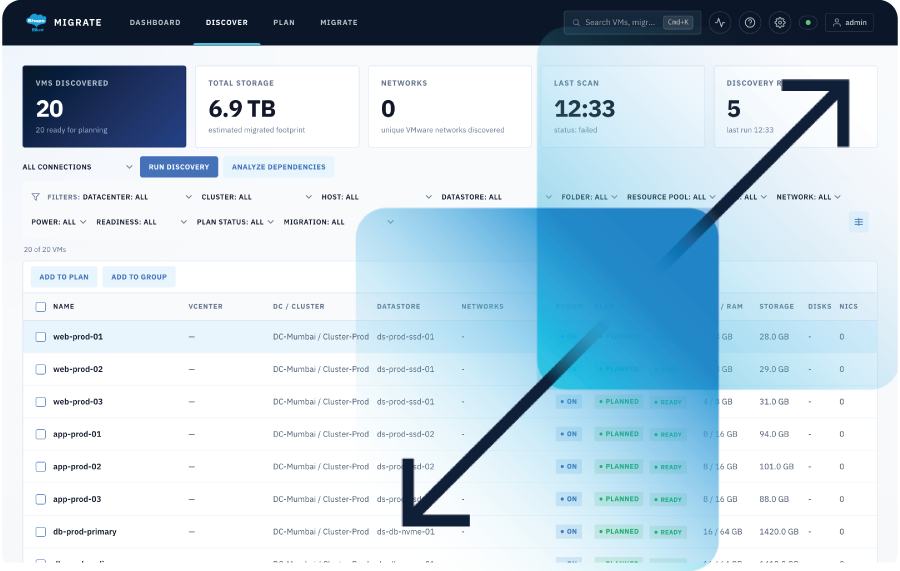Click ON badge in db-prod-primary row
Screen dimensions: 900x571
click(x=569, y=531)
